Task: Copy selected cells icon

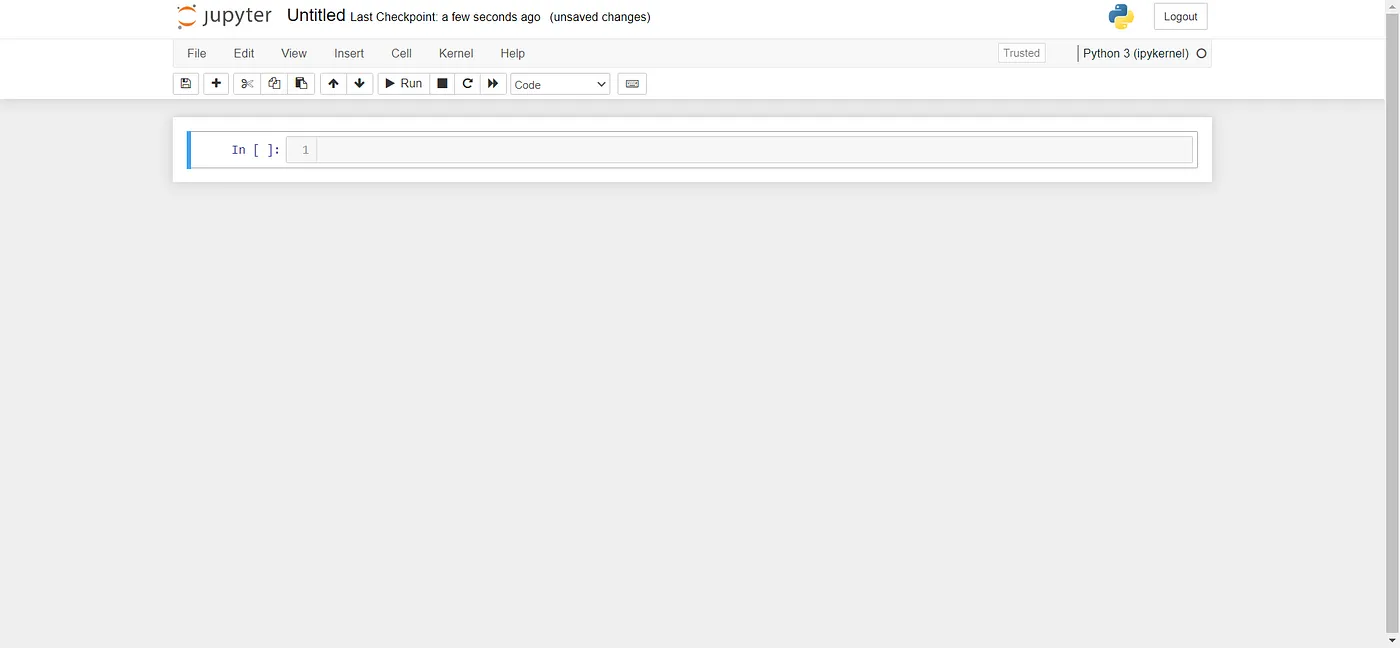Action: click(274, 84)
